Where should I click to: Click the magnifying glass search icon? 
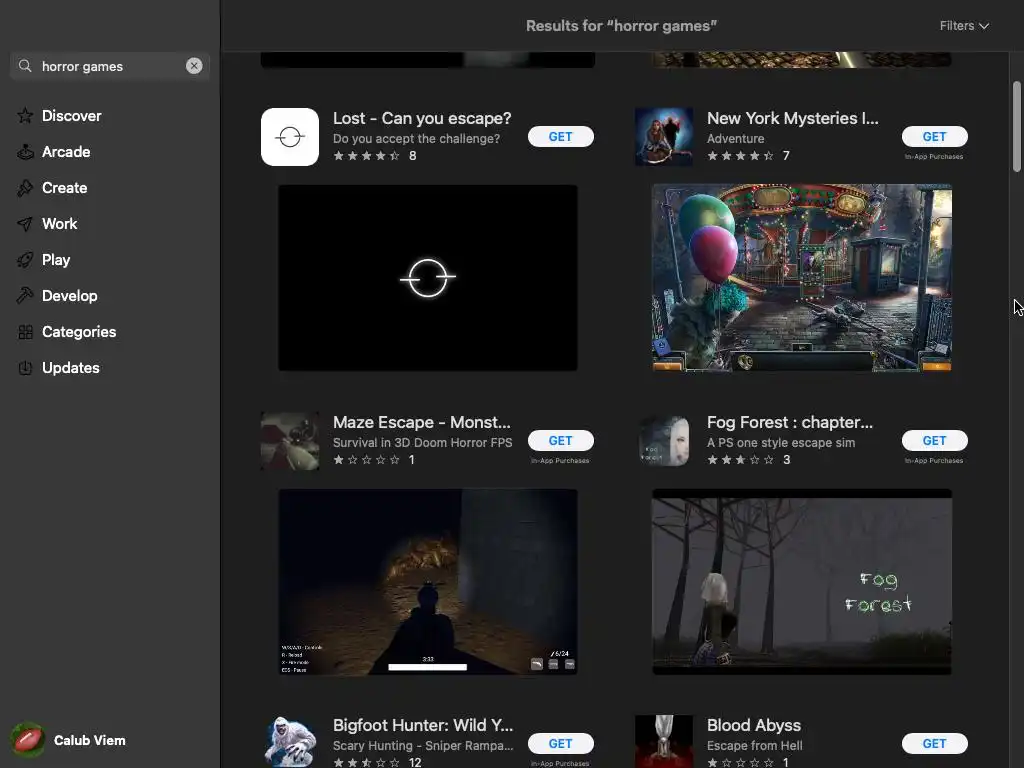[x=25, y=66]
